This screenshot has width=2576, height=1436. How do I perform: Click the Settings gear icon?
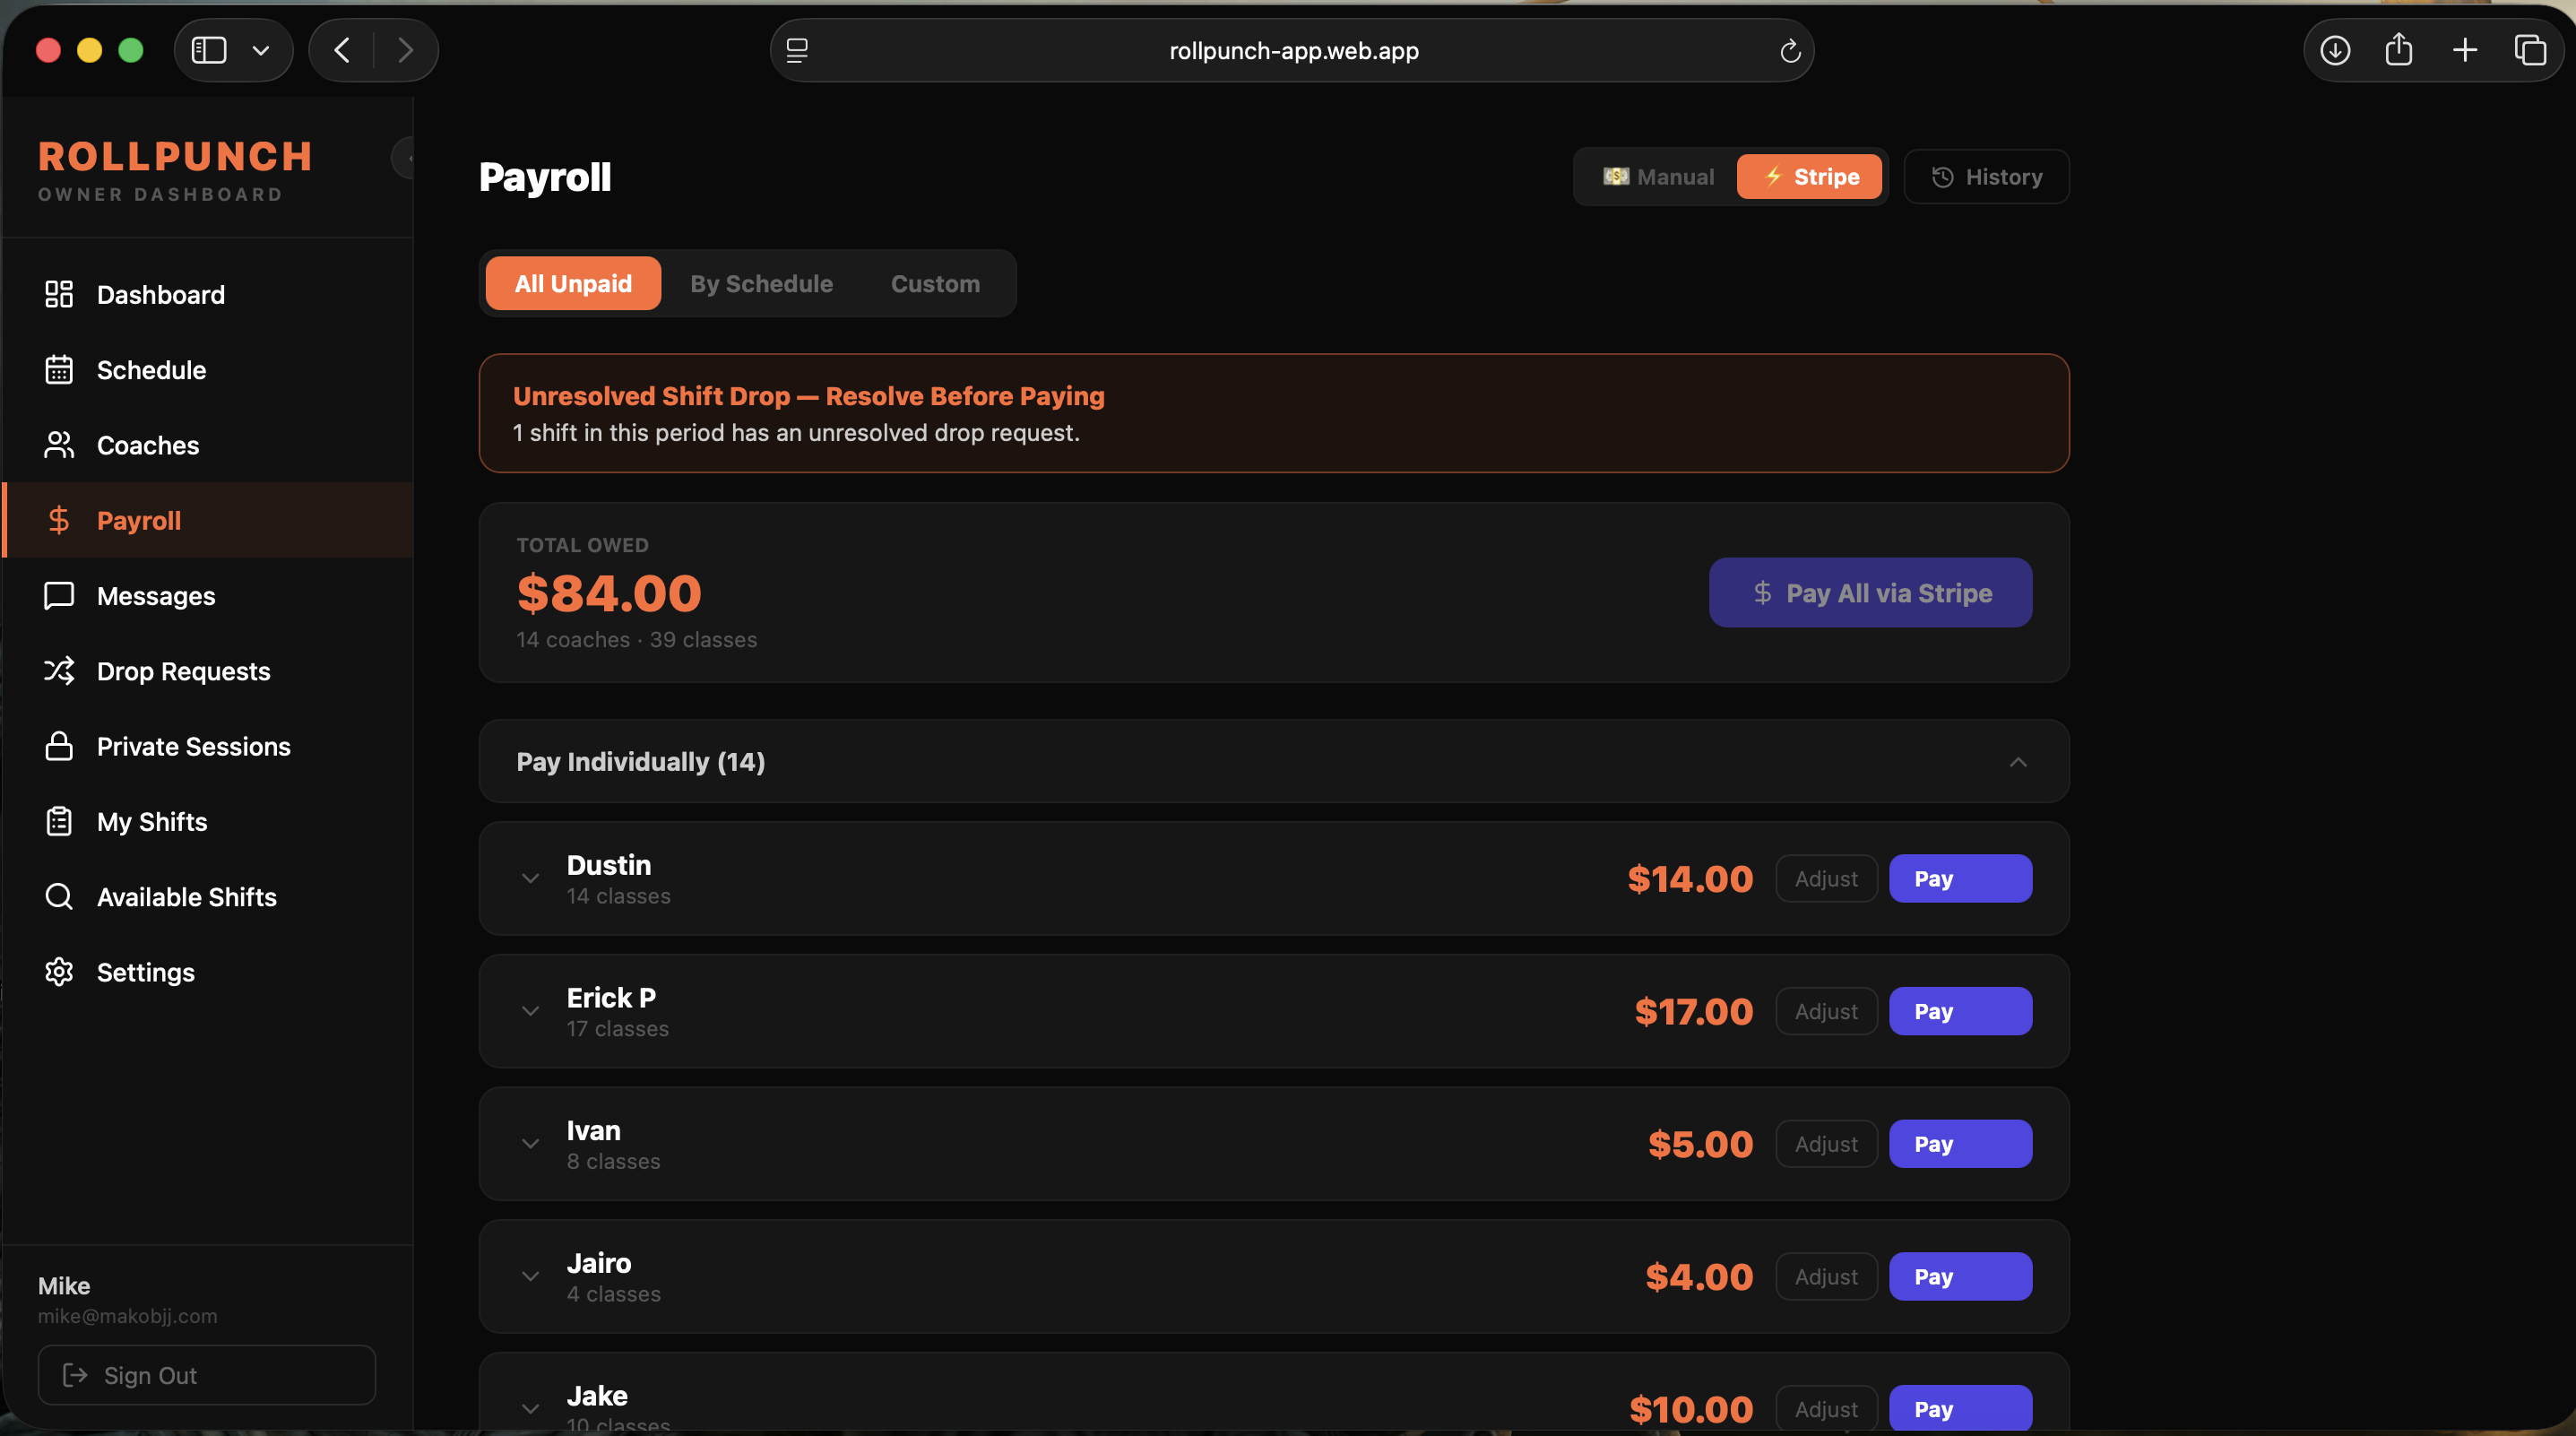click(x=59, y=972)
